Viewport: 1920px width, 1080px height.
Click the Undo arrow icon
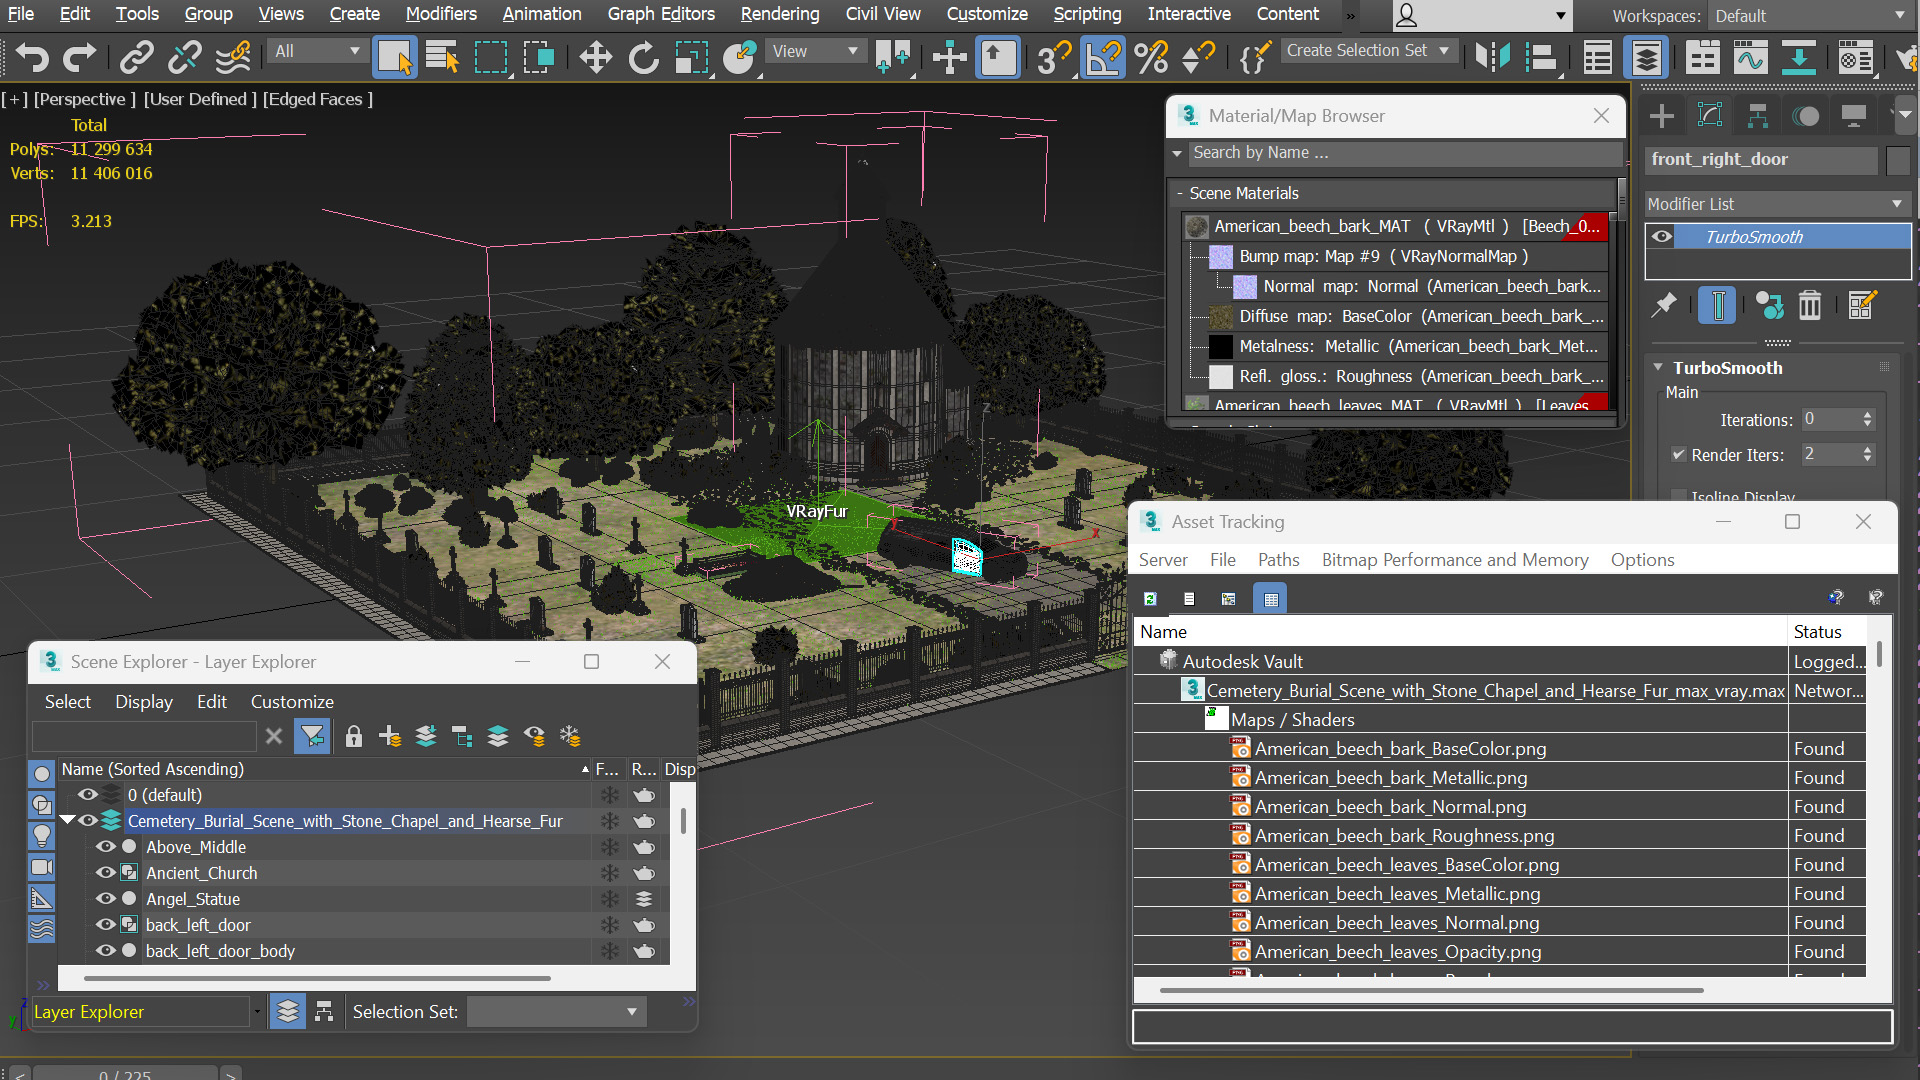point(33,57)
